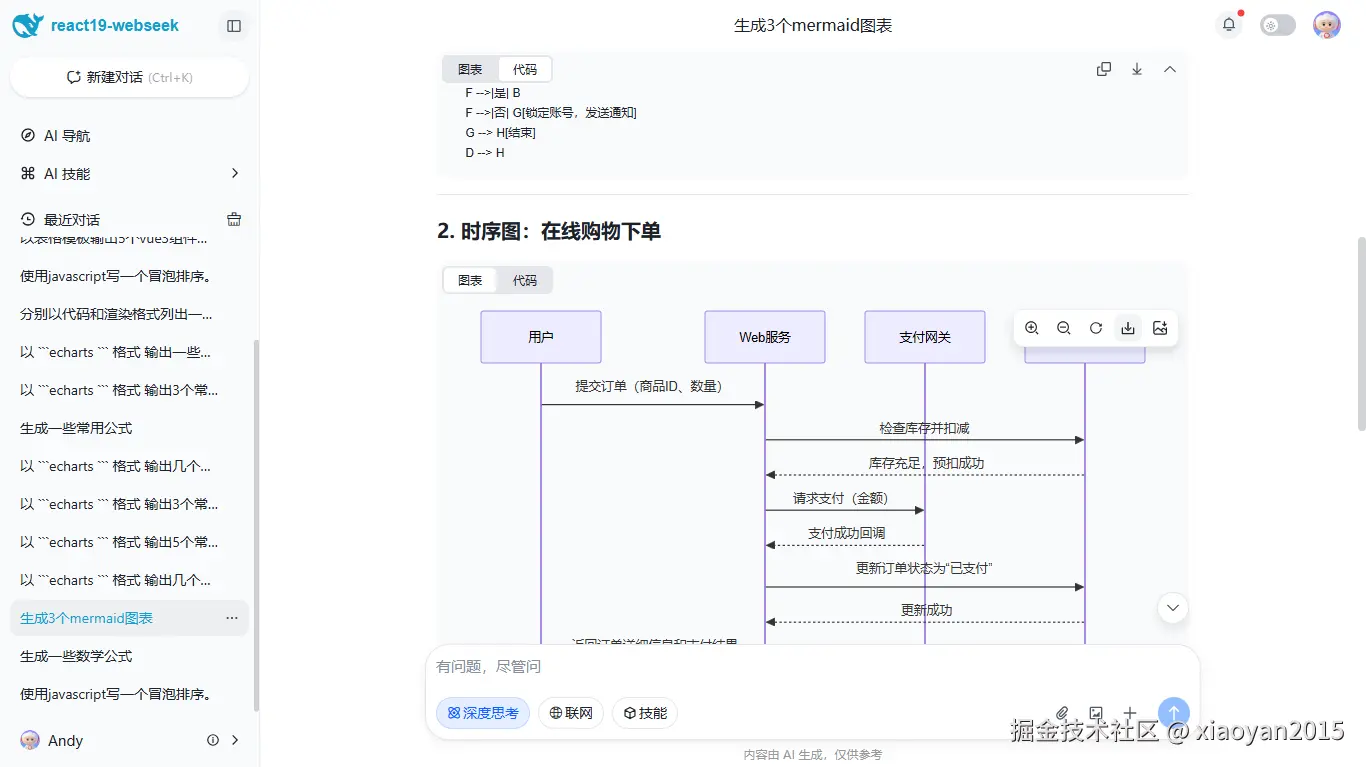
Task: Download the sequence diagram file
Action: [x=1128, y=328]
